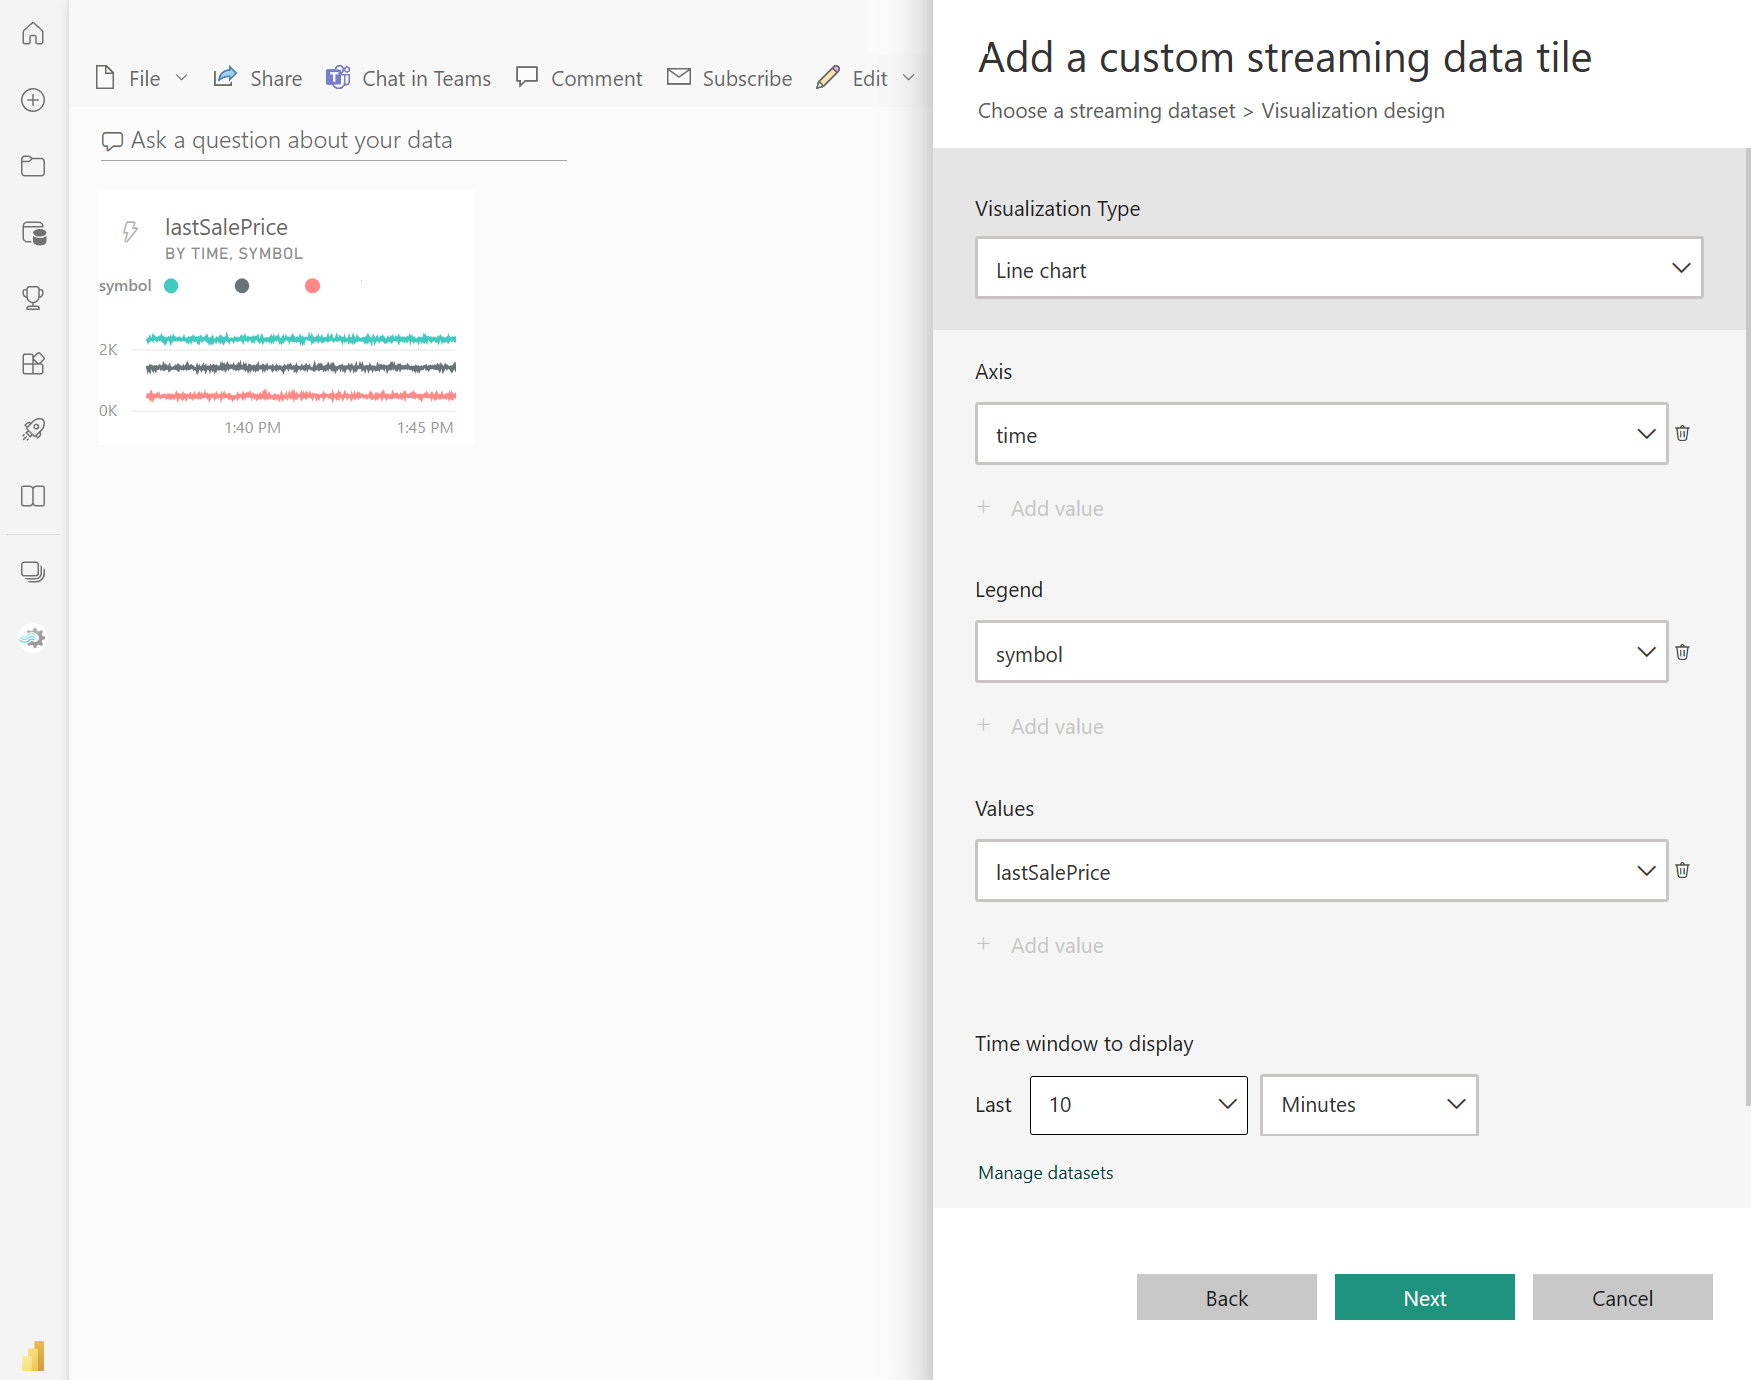Viewport: 1751px width, 1380px height.
Task: Open the Learn book icon in sidebar
Action: (33, 496)
